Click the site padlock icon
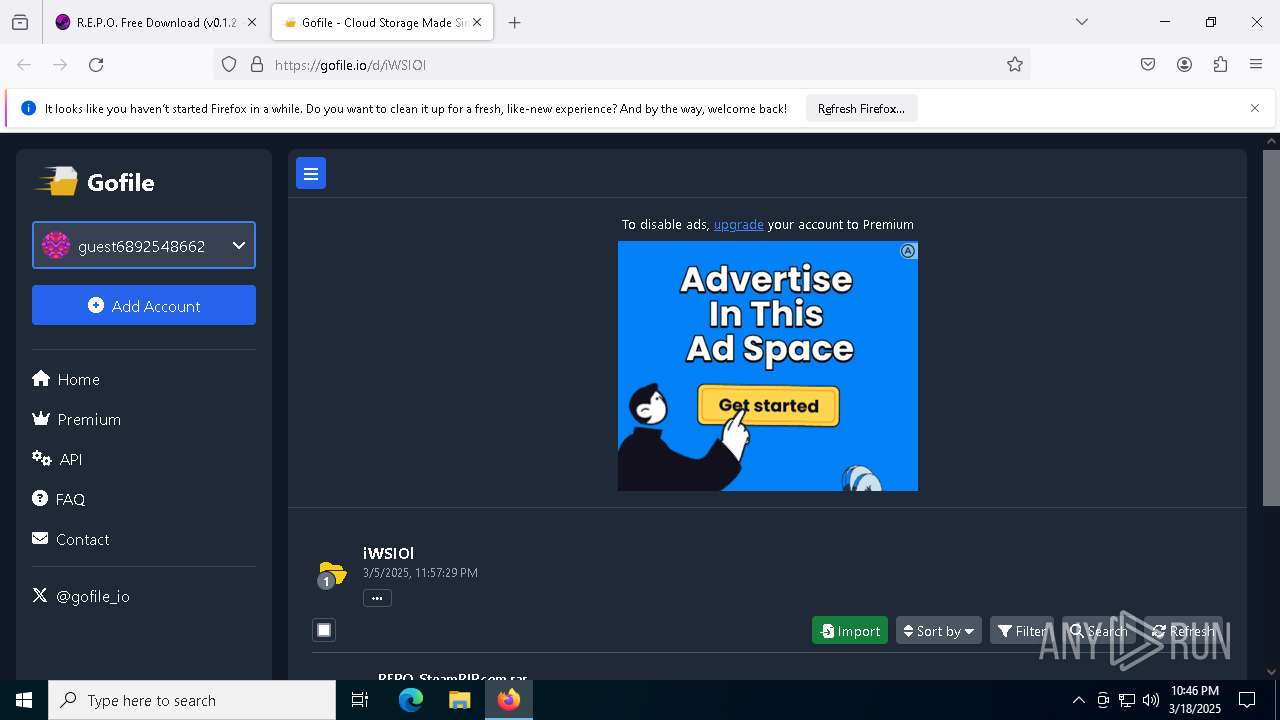The height and width of the screenshot is (720, 1280). click(x=257, y=64)
